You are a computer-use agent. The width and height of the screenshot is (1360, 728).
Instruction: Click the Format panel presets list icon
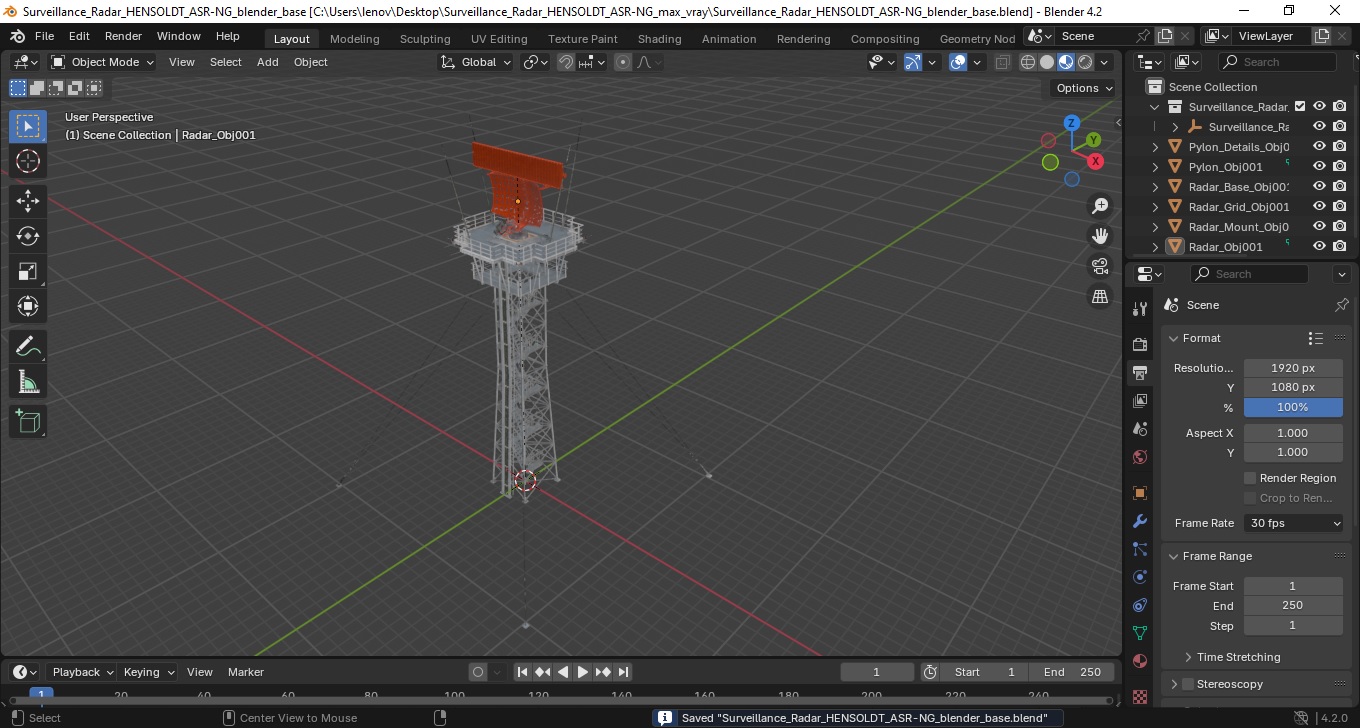click(1316, 338)
